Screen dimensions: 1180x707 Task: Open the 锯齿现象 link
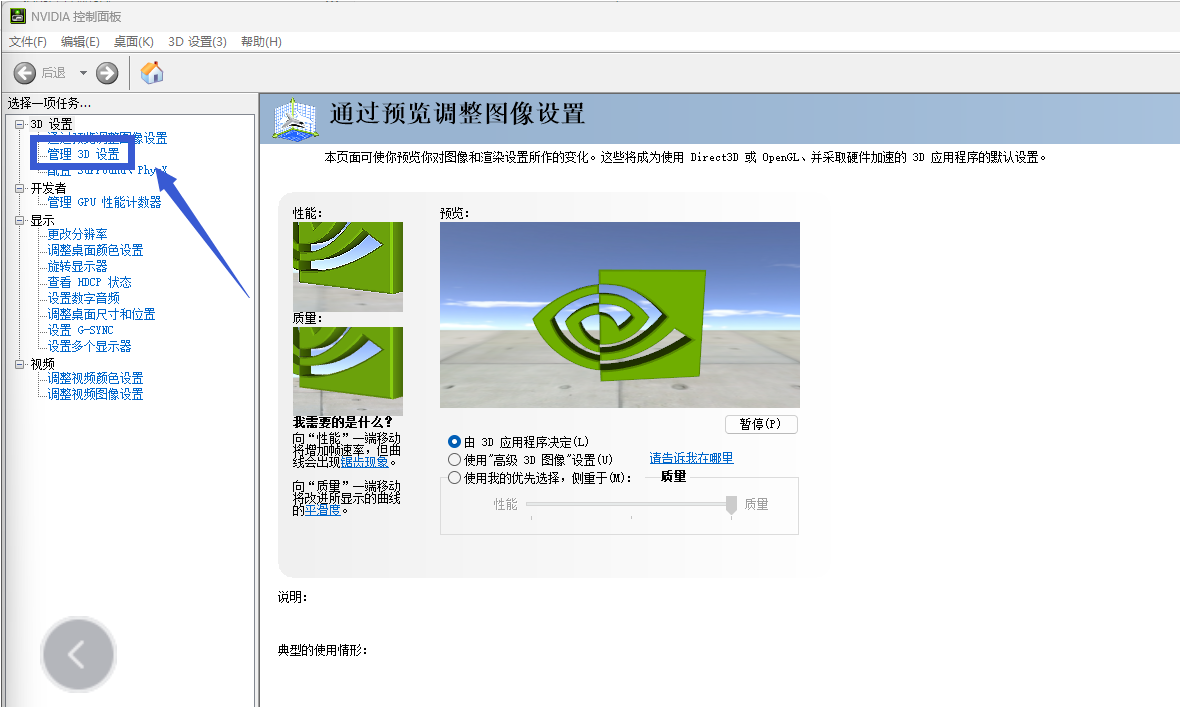point(365,462)
